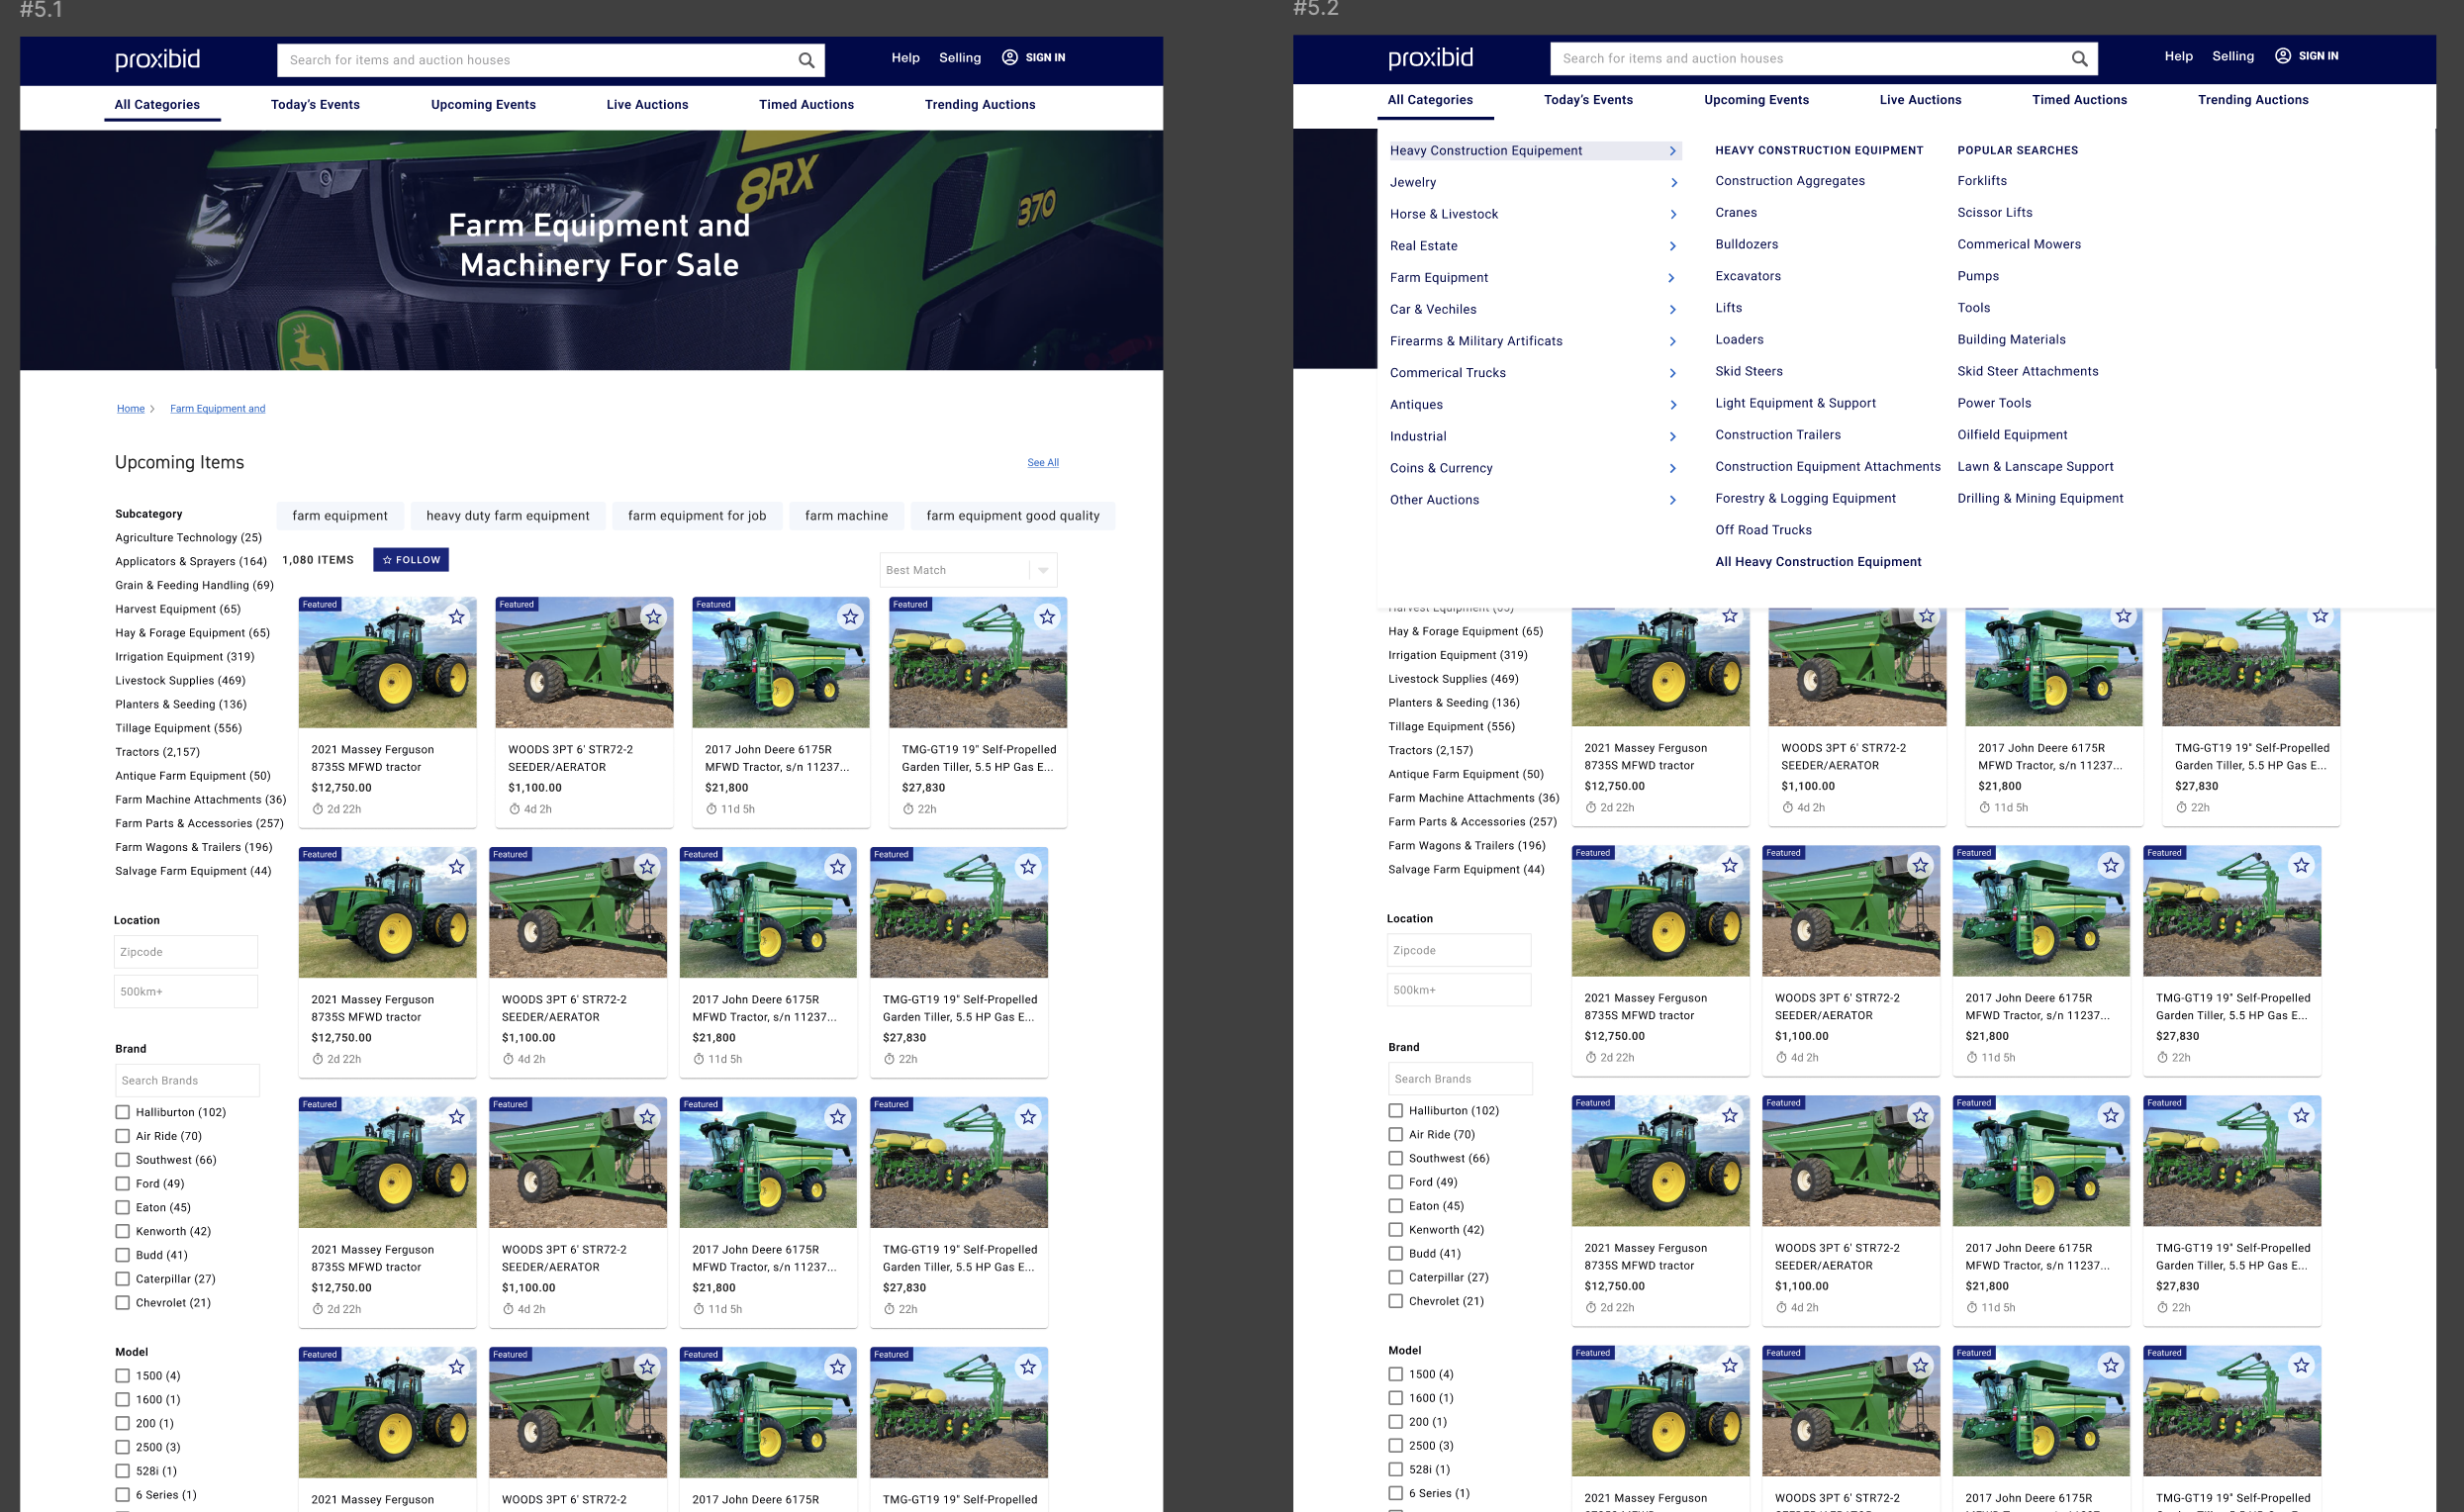The height and width of the screenshot is (1512, 2464).
Task: Favorite the top-row Massey Ferguson card star in #5.1
Action: point(457,617)
